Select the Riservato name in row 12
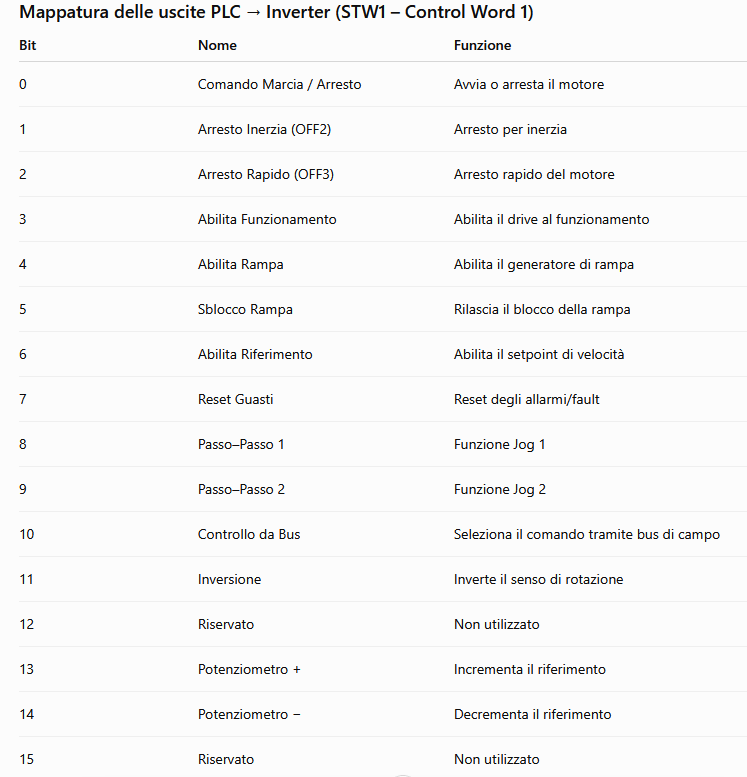 [226, 624]
